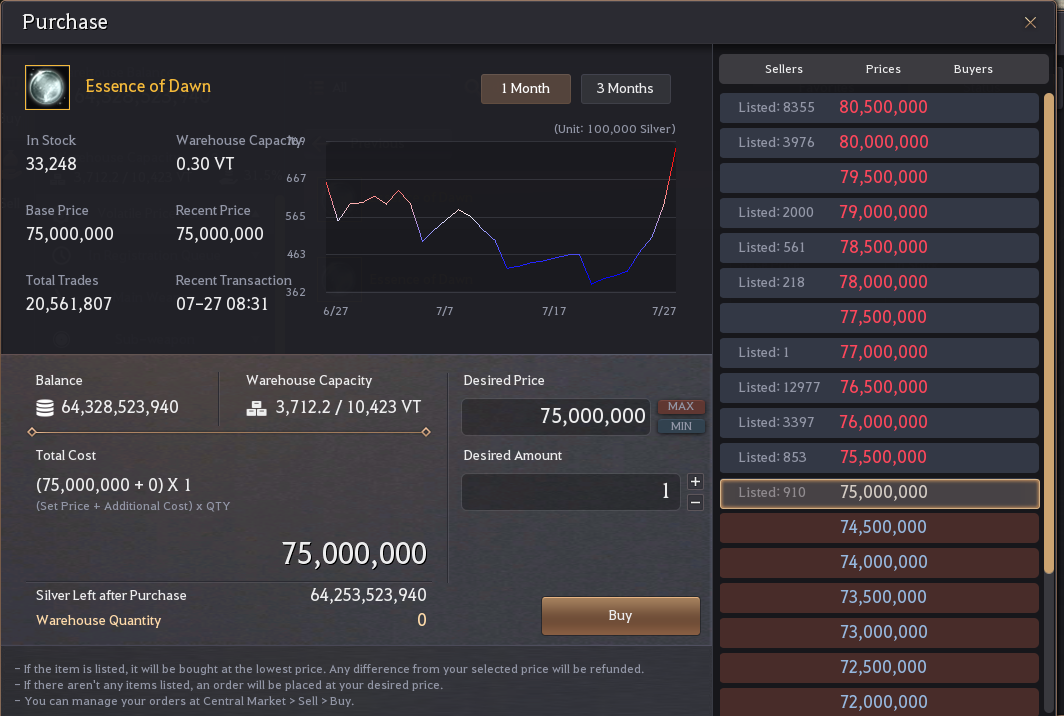This screenshot has width=1064, height=716.
Task: Click the silver coin stack Balance icon
Action: click(45, 408)
